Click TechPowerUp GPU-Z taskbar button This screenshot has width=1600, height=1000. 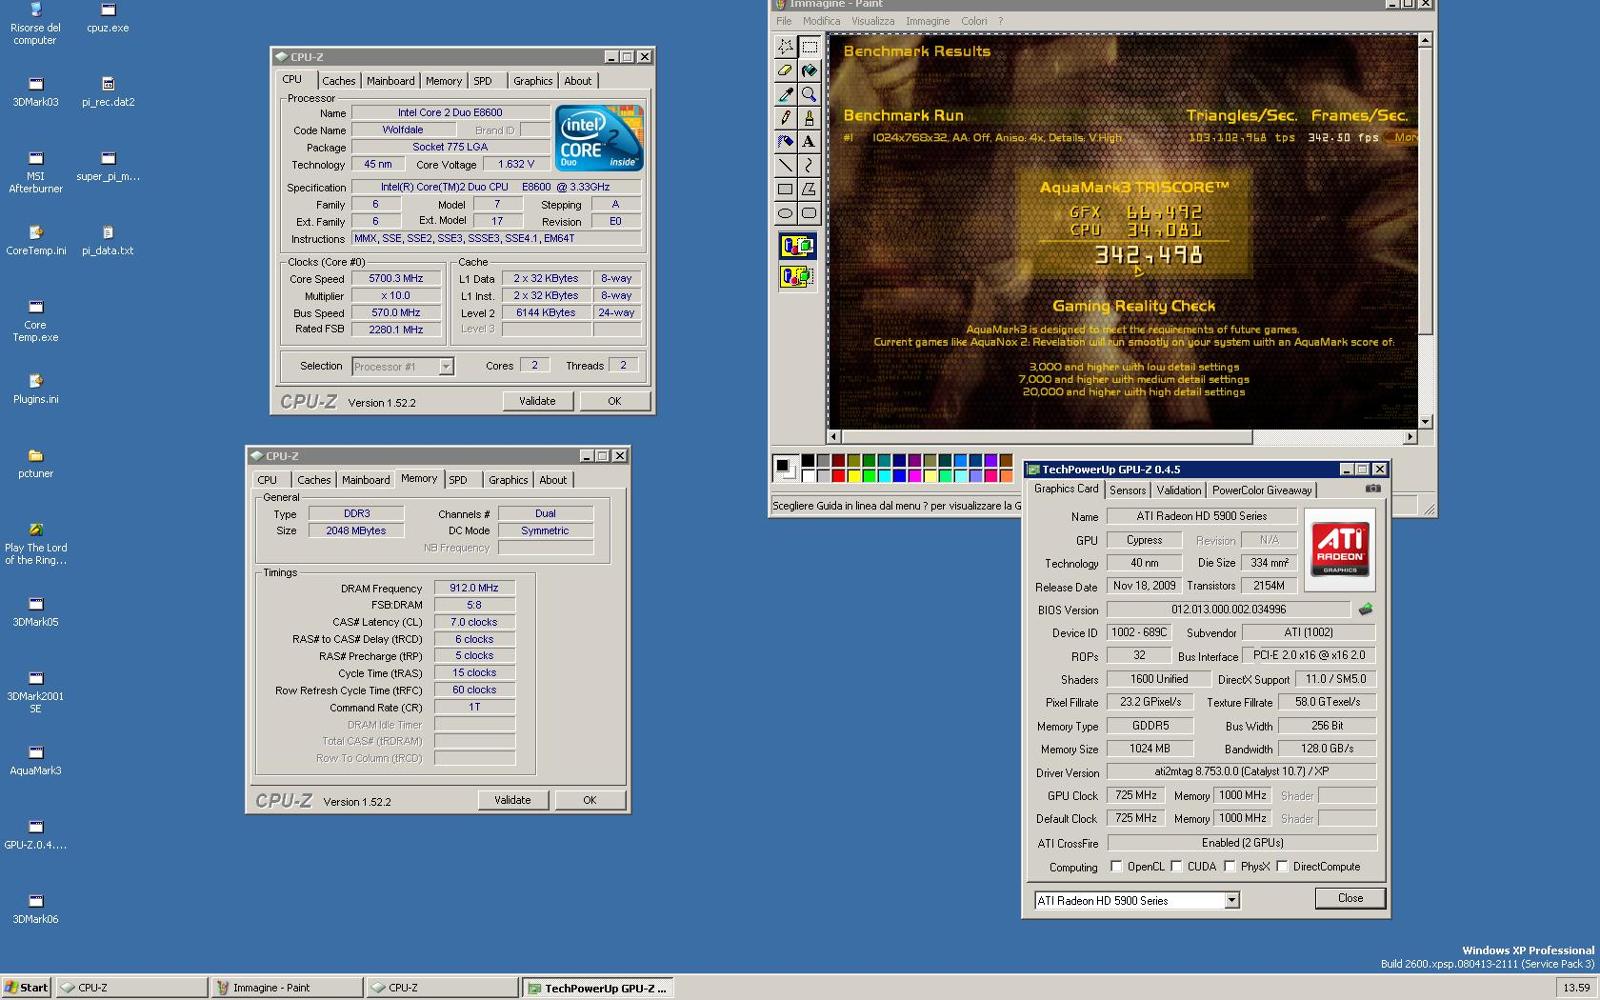[x=597, y=987]
